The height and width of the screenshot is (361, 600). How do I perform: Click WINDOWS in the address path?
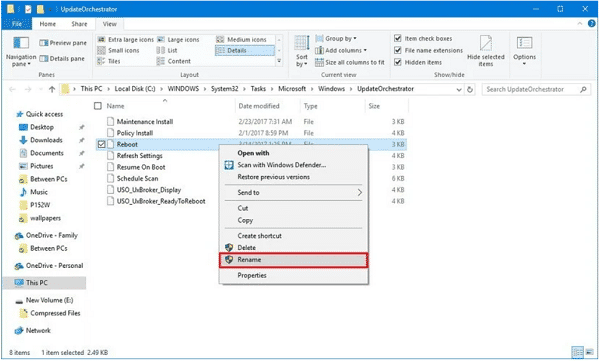183,89
